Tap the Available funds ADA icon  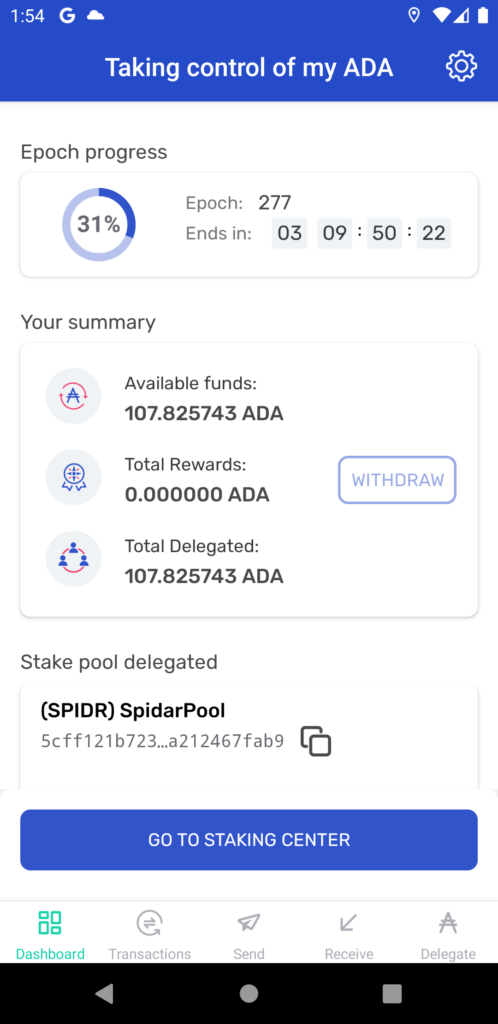(73, 396)
